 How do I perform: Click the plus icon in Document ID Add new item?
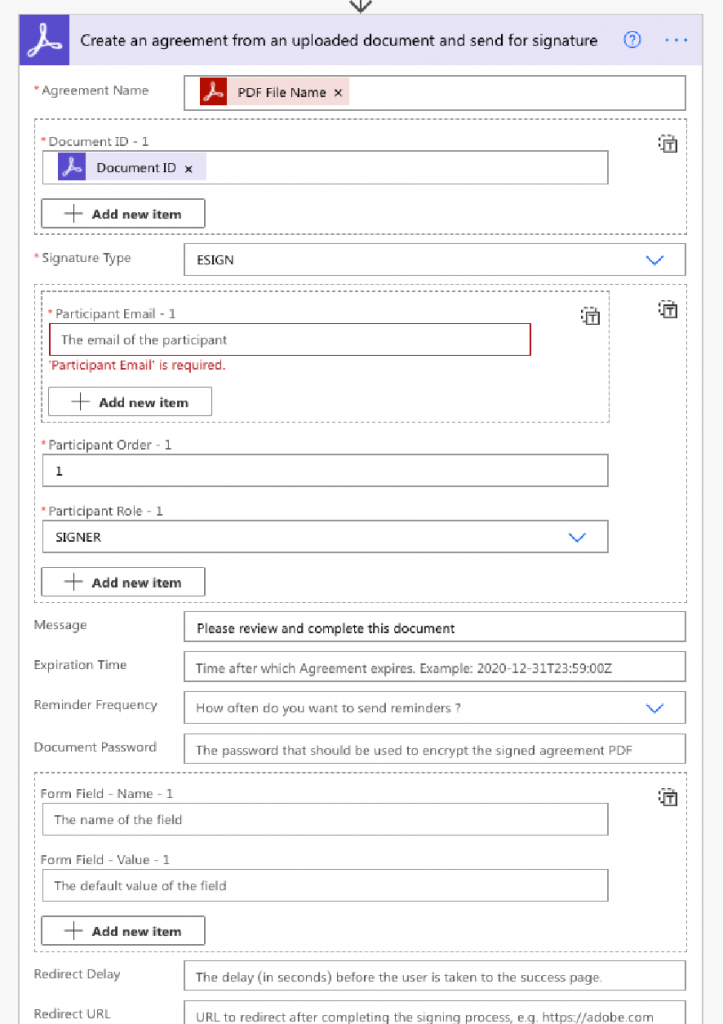click(73, 214)
